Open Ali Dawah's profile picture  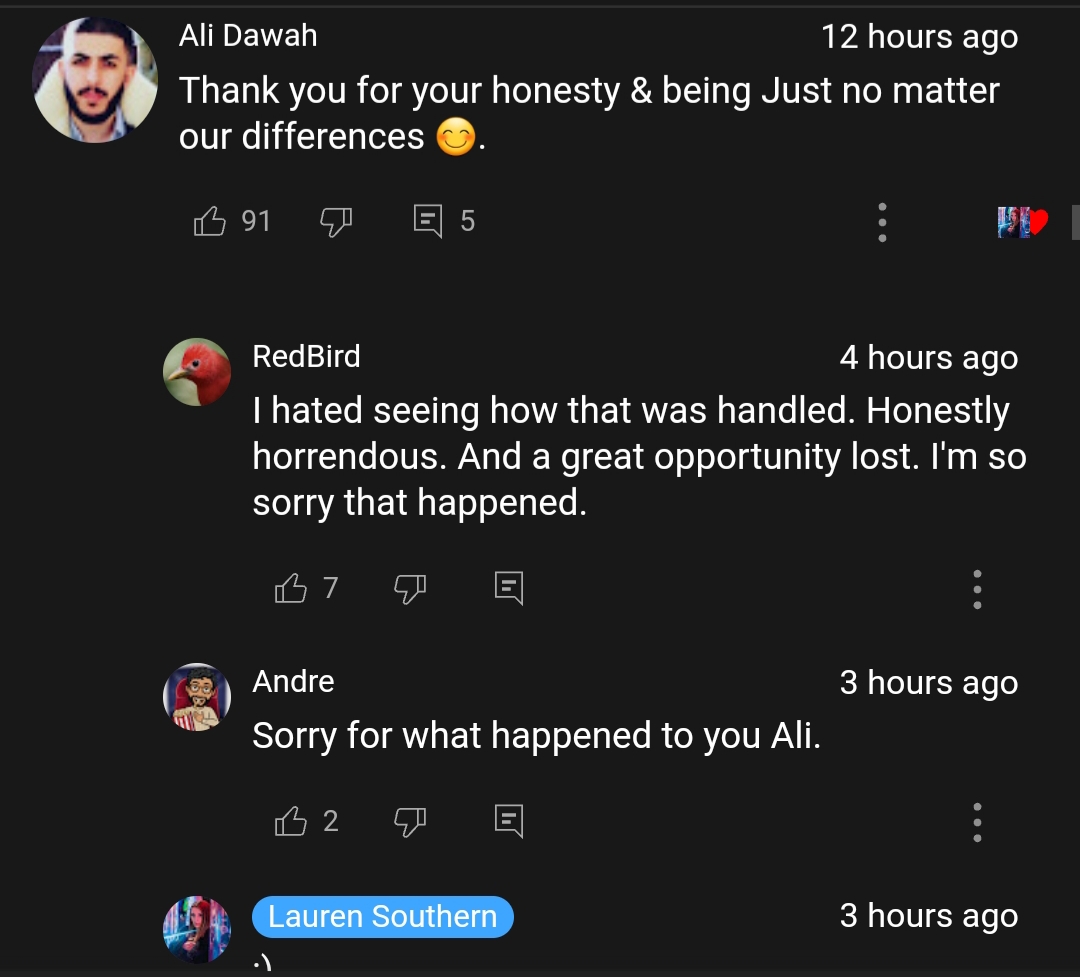[x=96, y=81]
